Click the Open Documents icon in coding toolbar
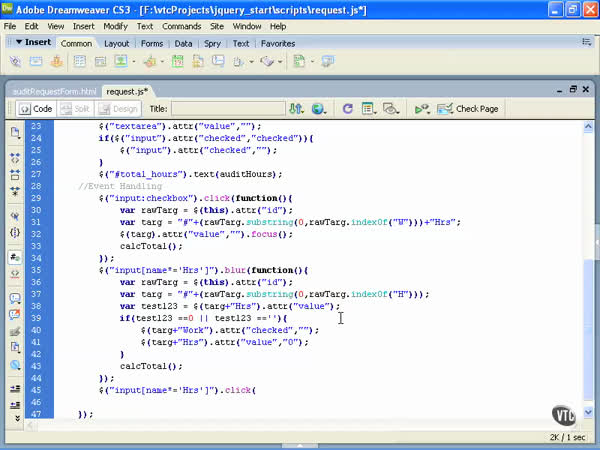 tap(15, 132)
